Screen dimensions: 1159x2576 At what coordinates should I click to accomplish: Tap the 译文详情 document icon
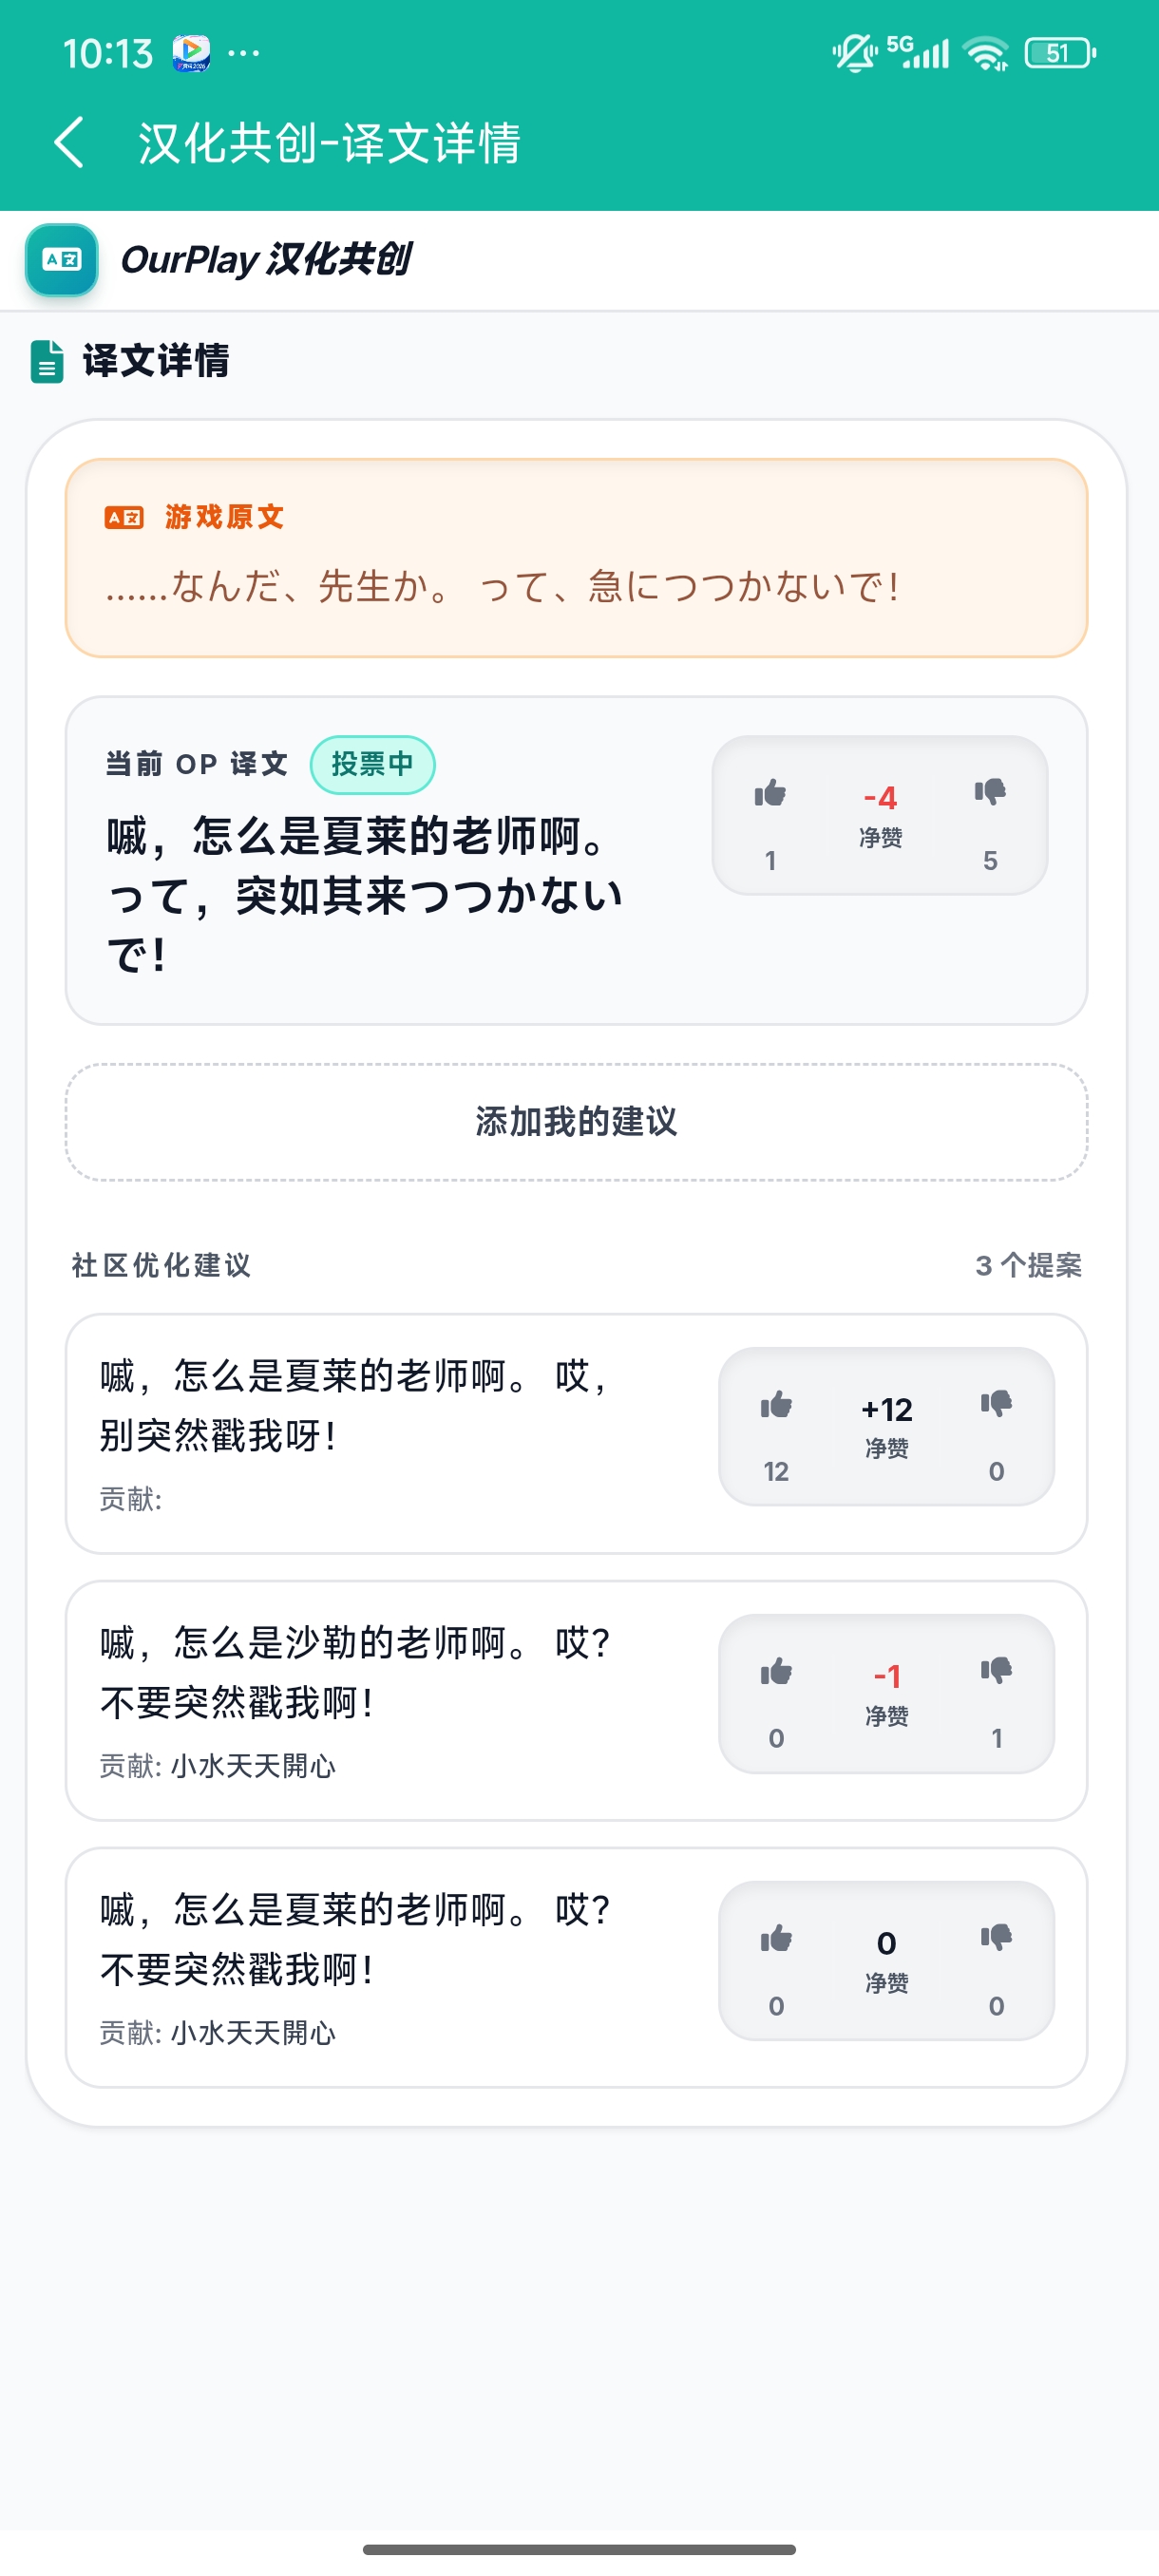pos(47,362)
